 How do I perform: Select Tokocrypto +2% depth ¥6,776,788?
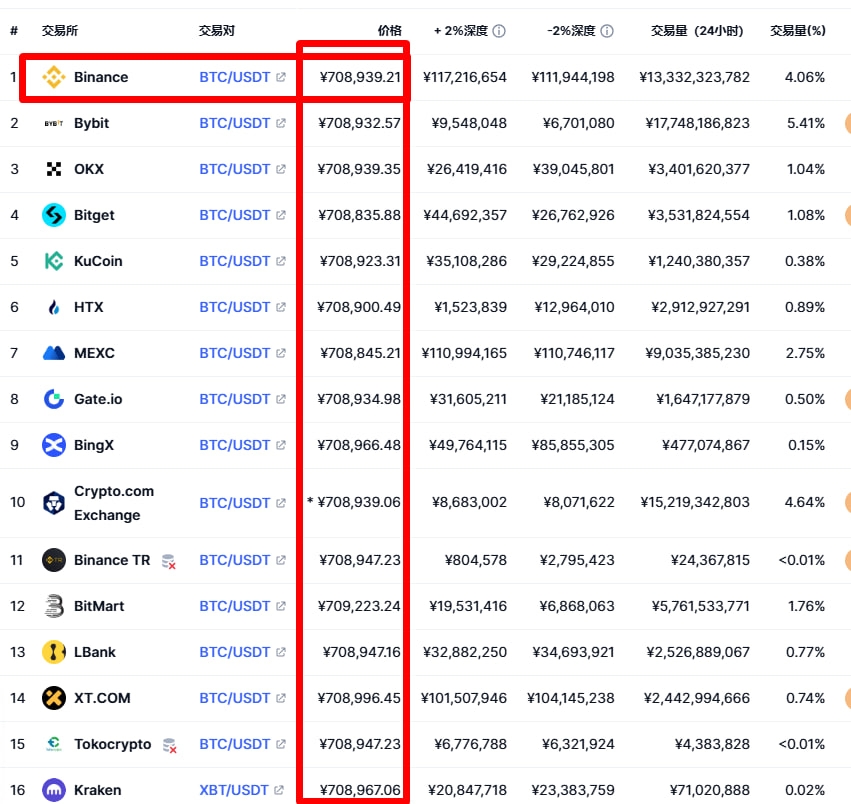pyautogui.click(x=470, y=744)
